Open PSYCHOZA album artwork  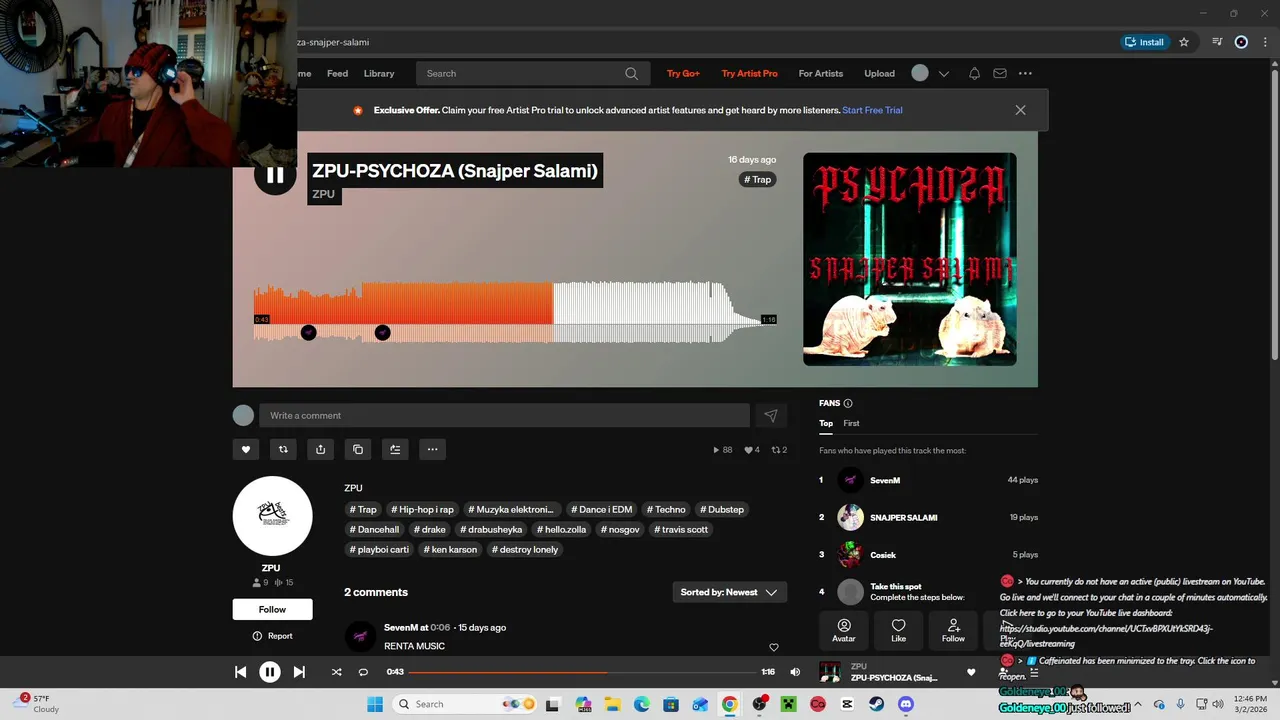(909, 259)
